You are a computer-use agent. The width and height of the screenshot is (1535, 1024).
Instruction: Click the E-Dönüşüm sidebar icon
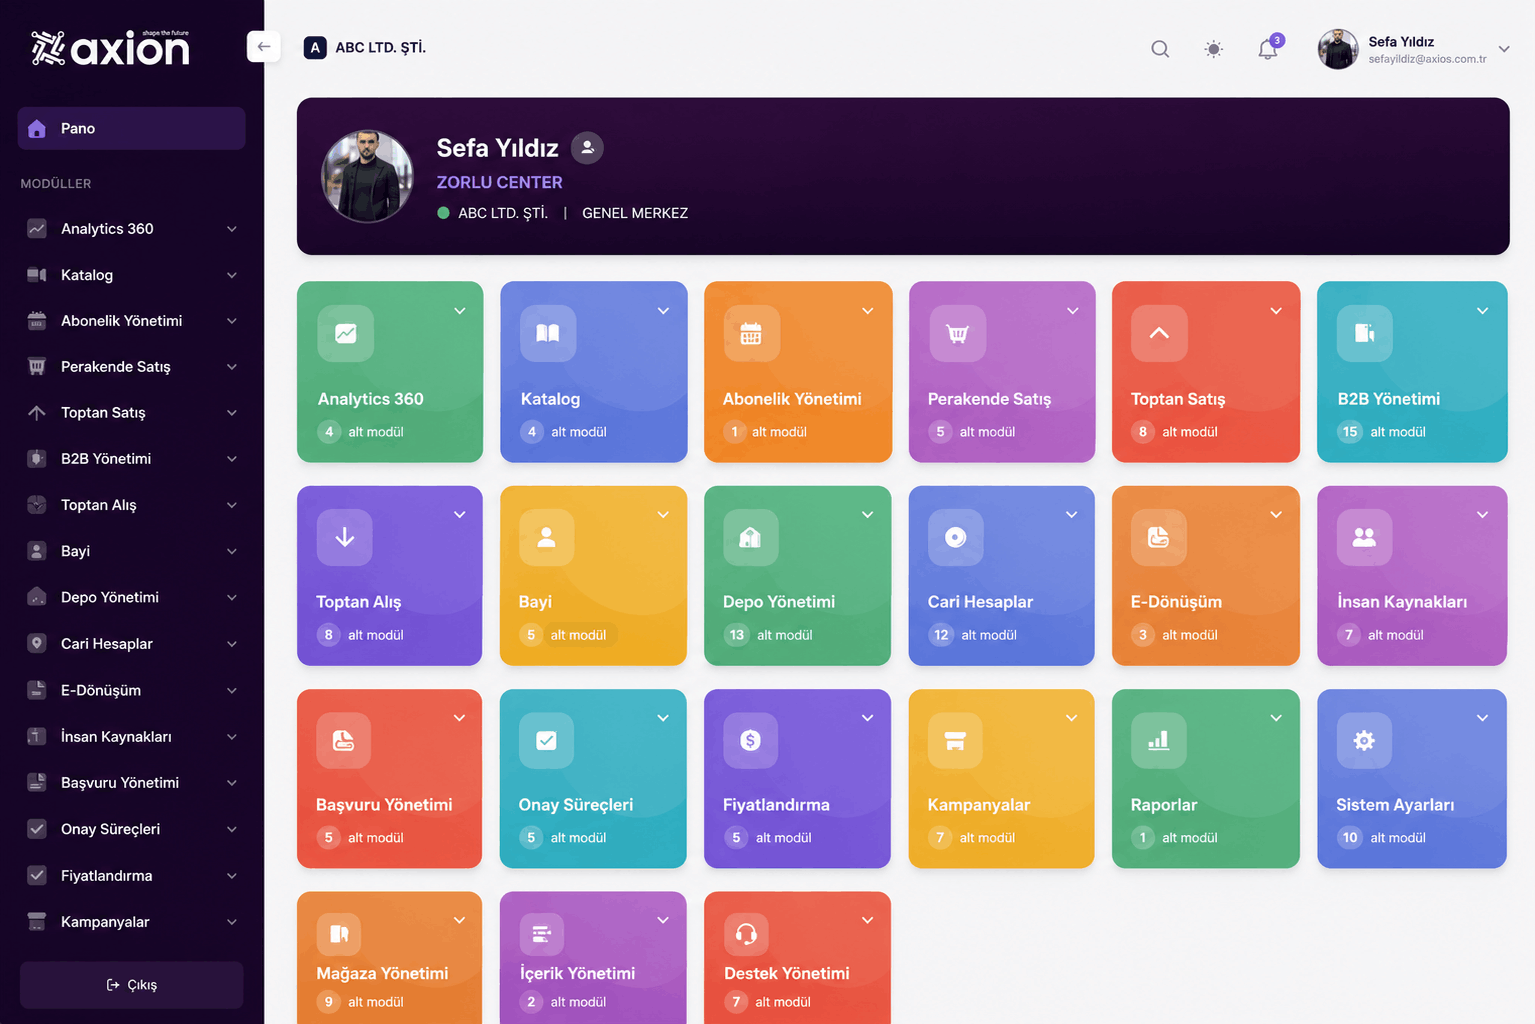[x=37, y=690]
